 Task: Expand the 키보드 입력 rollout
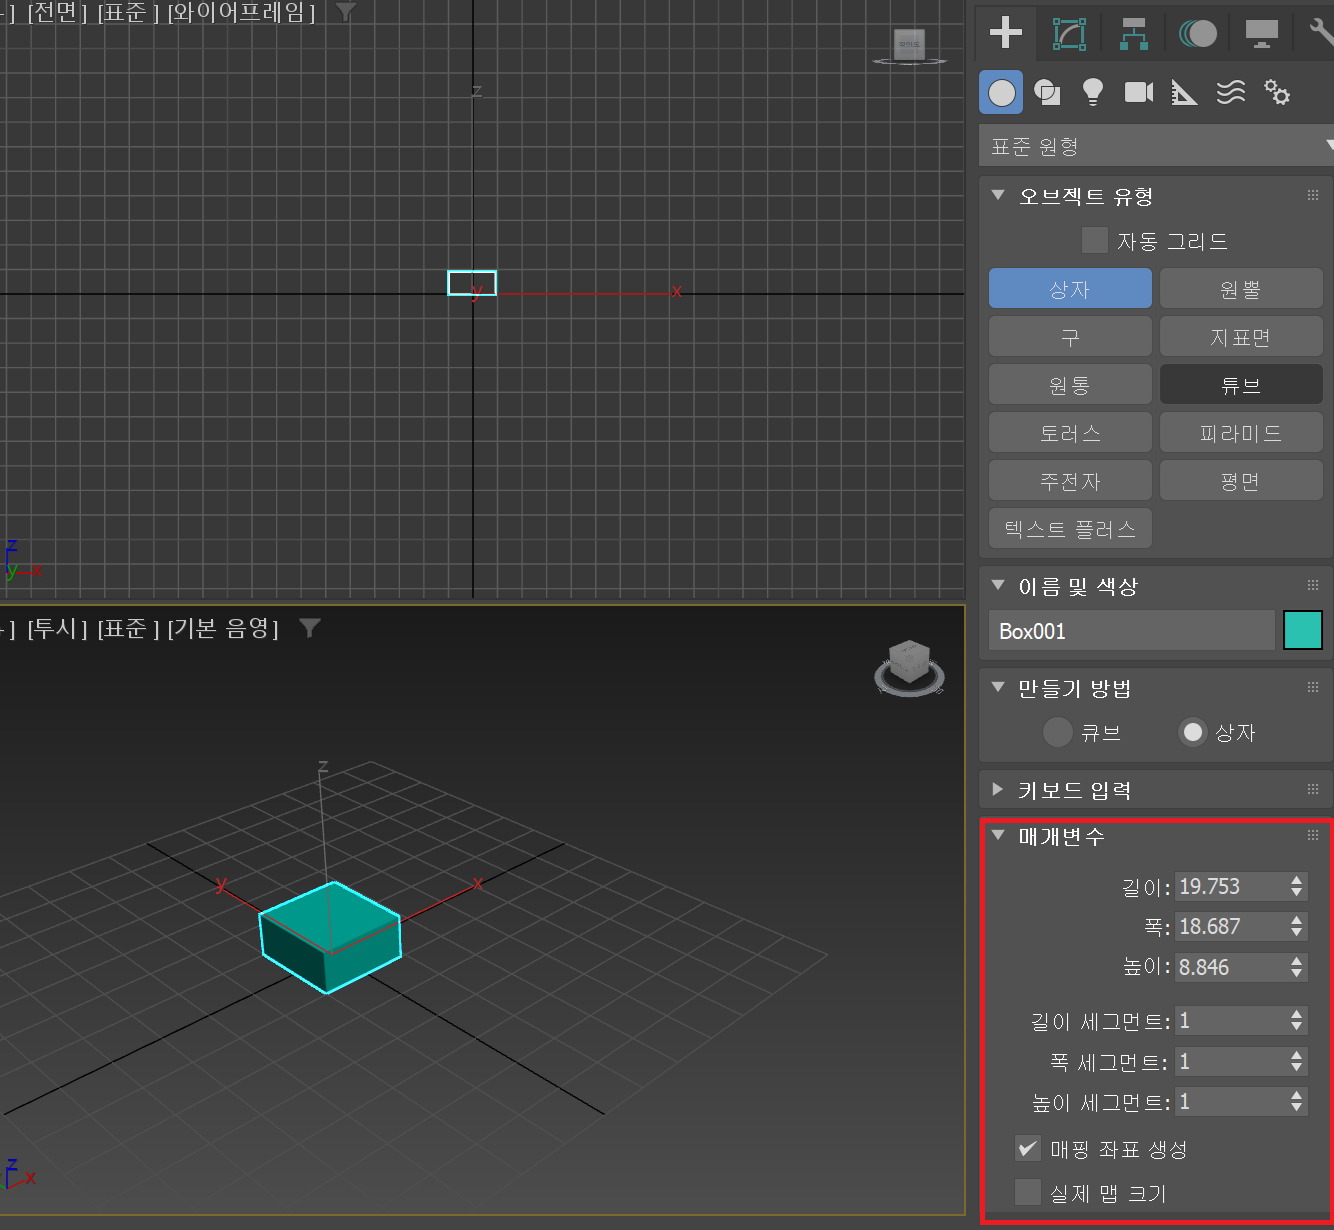pos(997,790)
